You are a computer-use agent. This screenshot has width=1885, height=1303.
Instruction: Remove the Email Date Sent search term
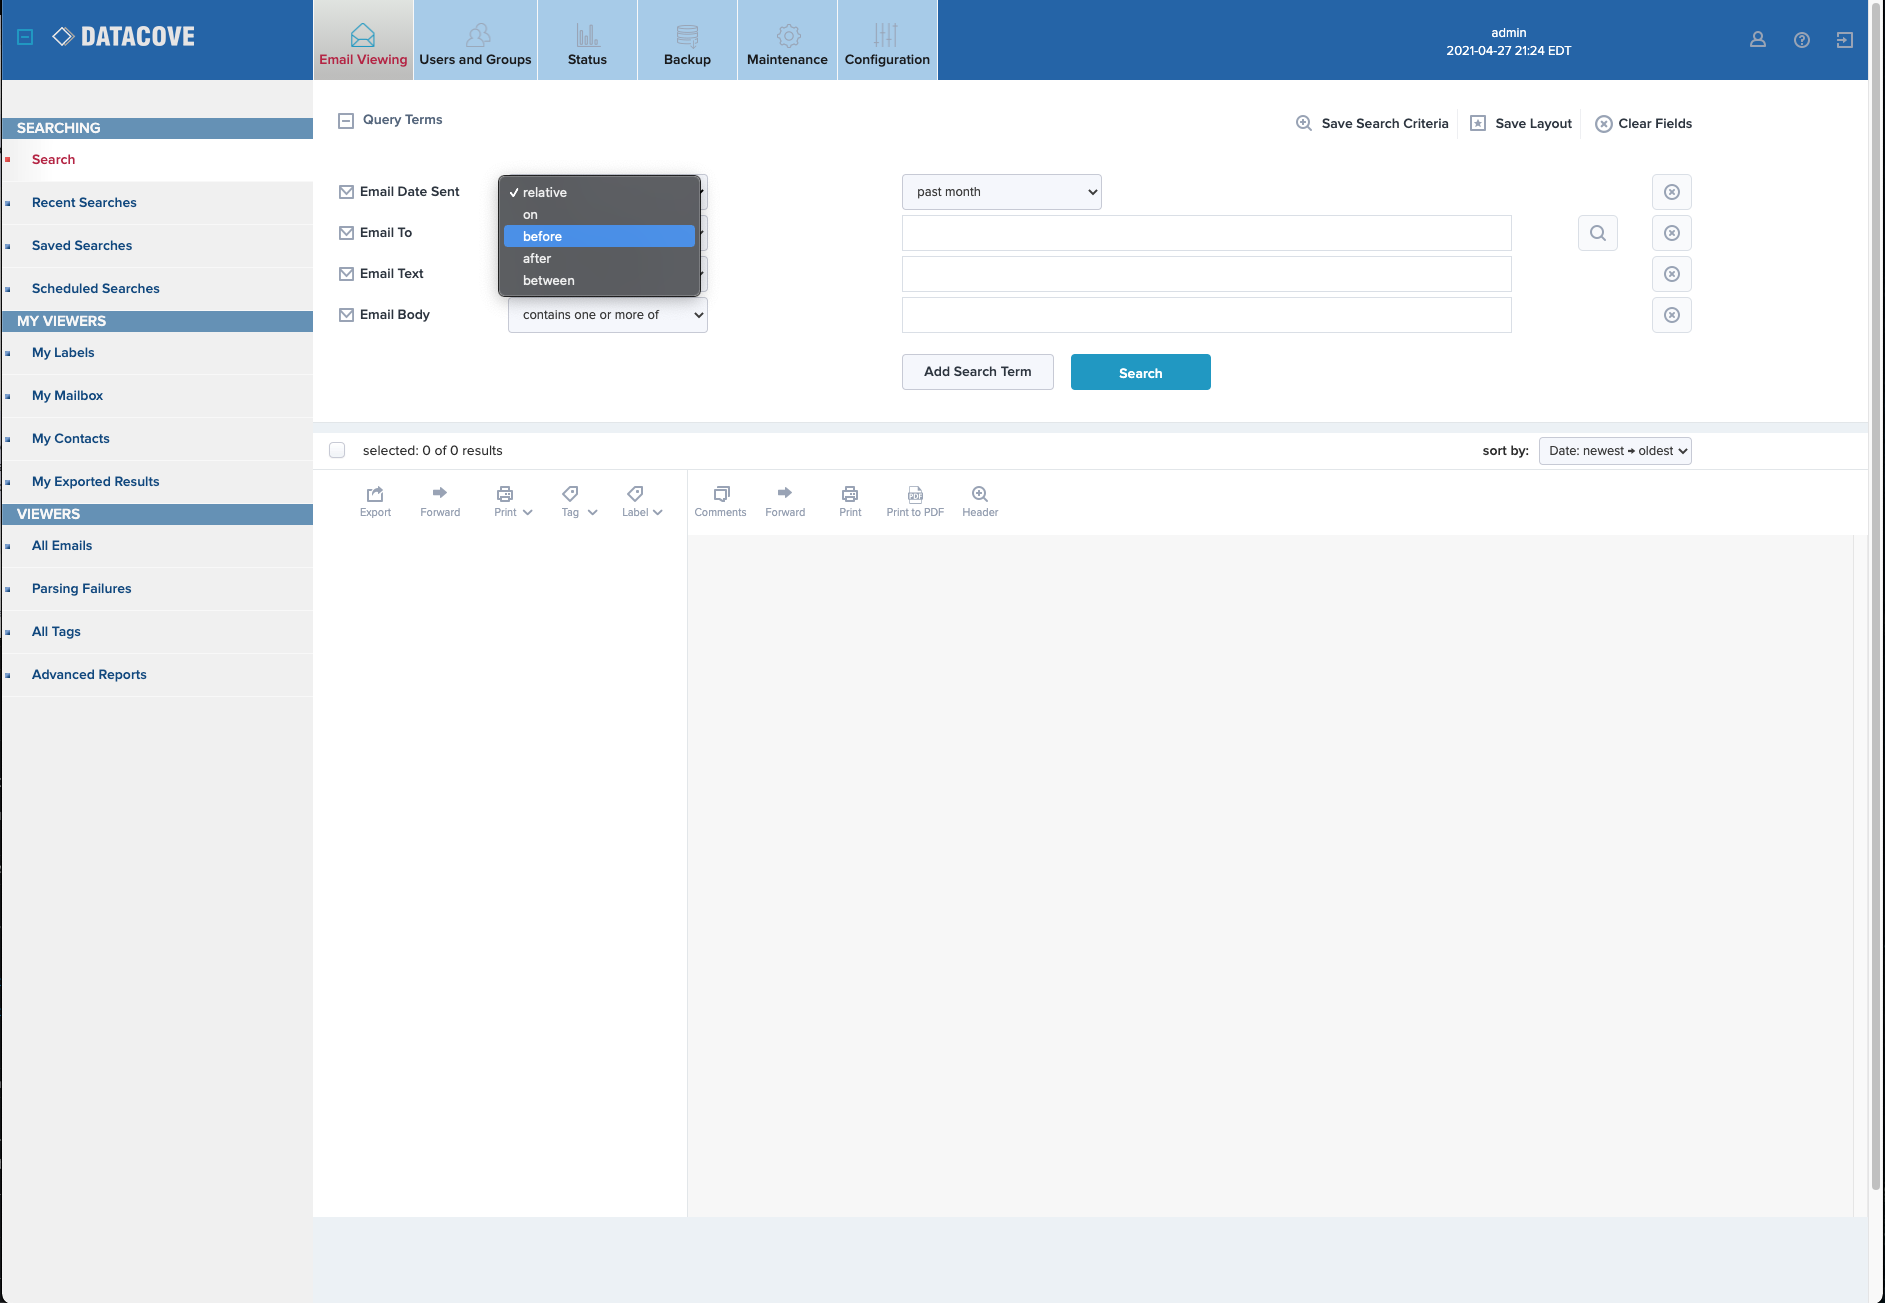(x=1671, y=192)
